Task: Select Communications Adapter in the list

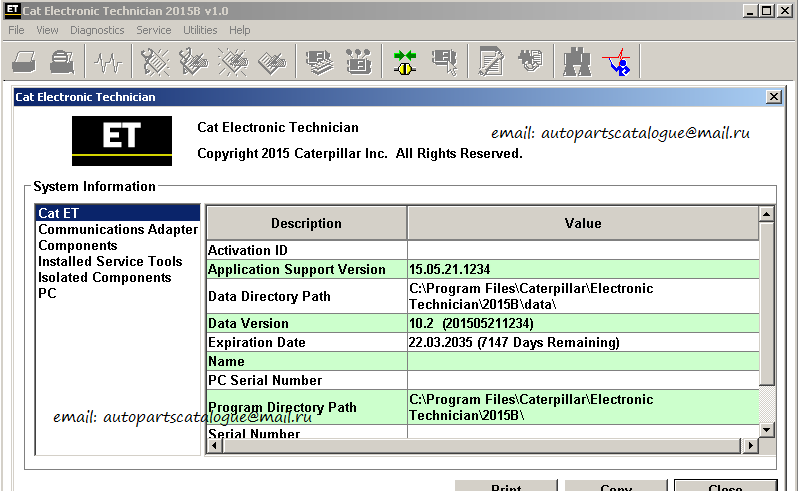Action: pyautogui.click(x=118, y=229)
